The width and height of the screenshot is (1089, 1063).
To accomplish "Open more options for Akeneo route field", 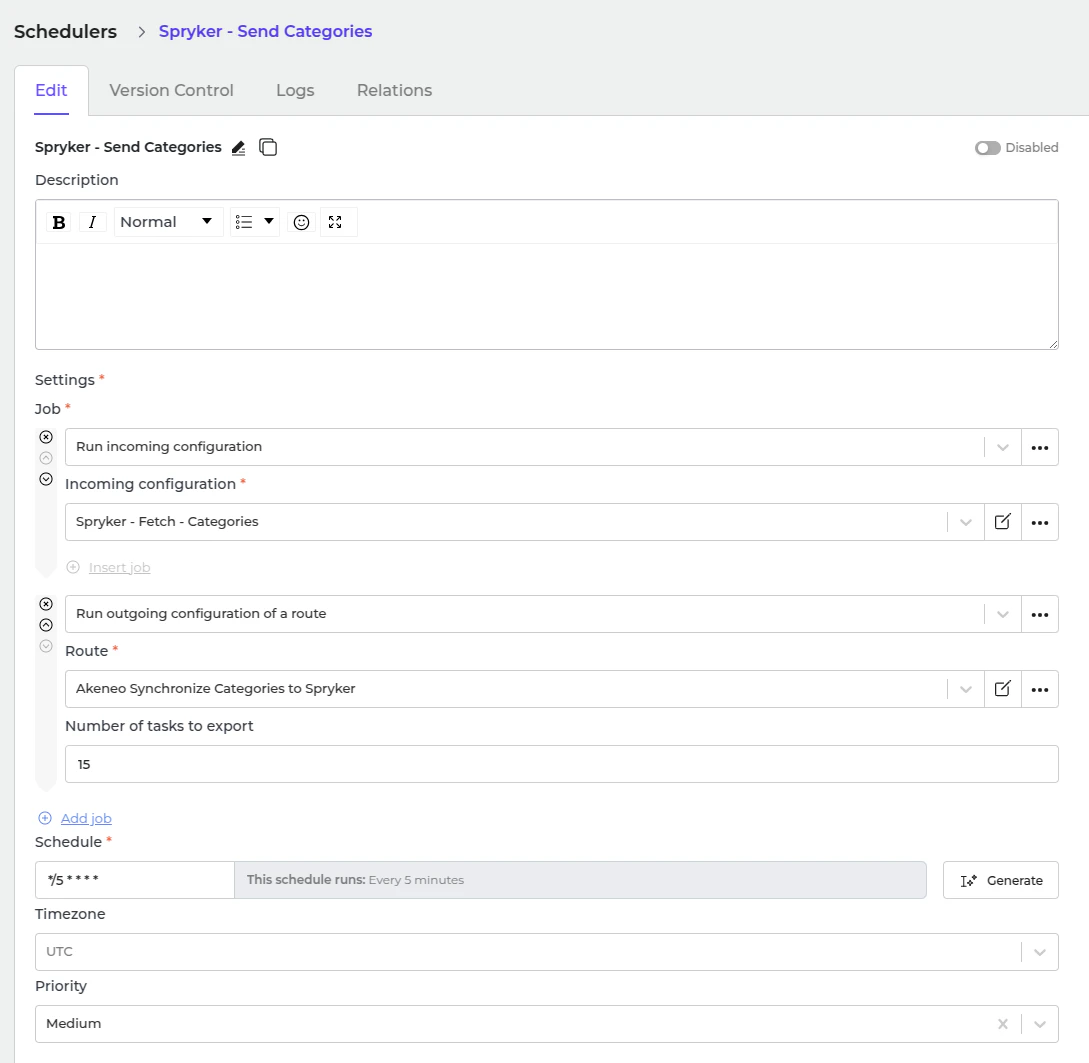I will point(1039,689).
